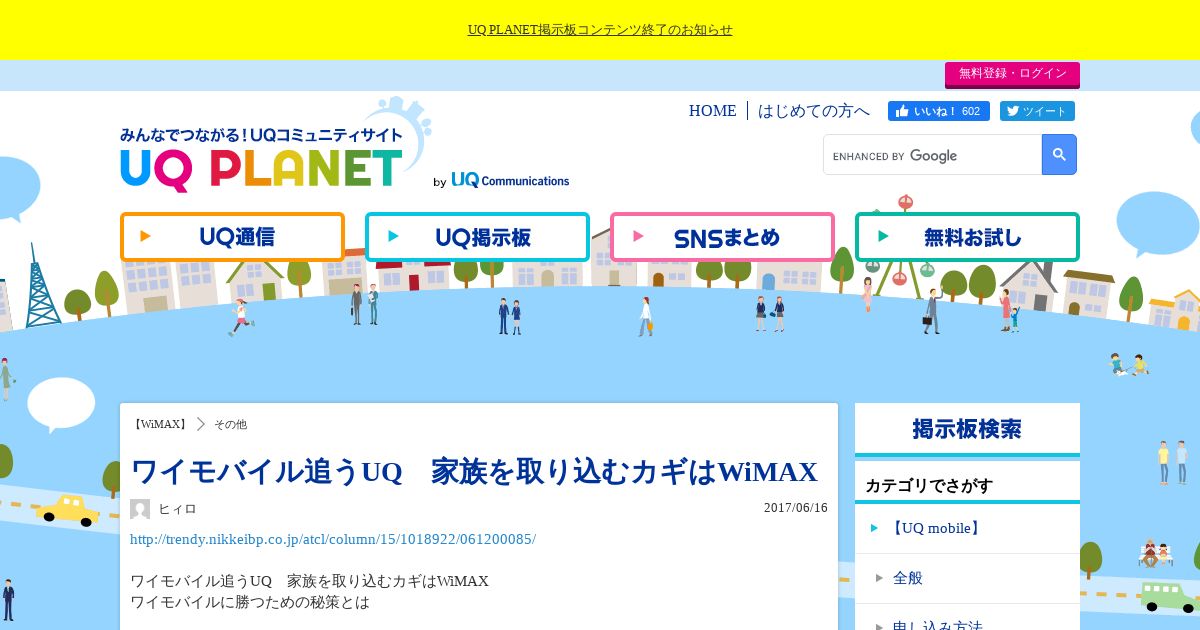Viewport: 1200px width, 630px height.
Task: Open the trendy.nikkeibp.co.jp article URL
Action: click(x=333, y=539)
